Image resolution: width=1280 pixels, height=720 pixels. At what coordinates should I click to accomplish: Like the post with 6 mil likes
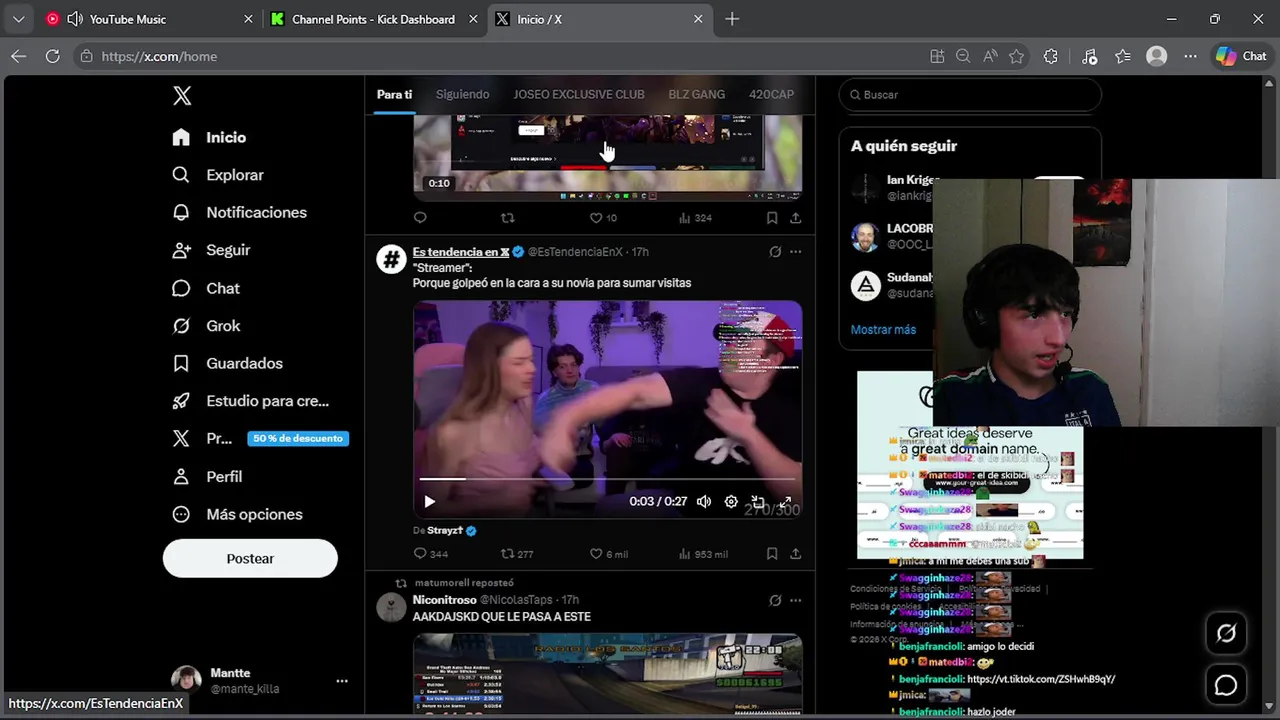point(608,554)
